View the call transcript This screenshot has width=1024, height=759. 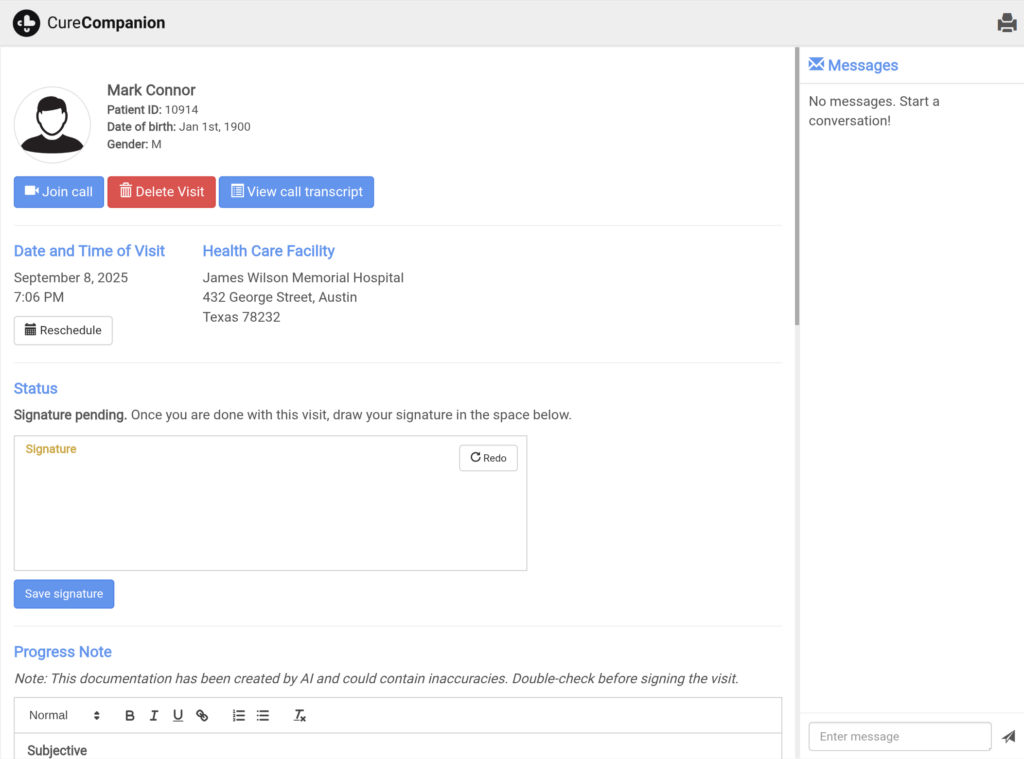[296, 192]
